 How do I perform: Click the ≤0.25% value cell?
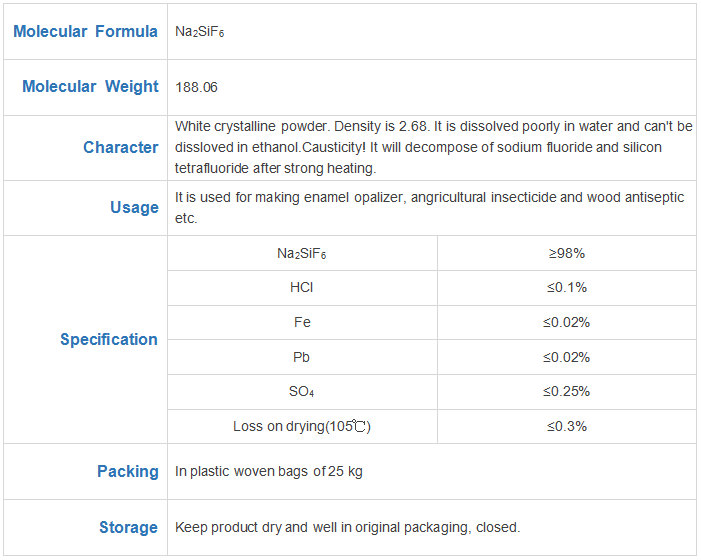pos(567,392)
